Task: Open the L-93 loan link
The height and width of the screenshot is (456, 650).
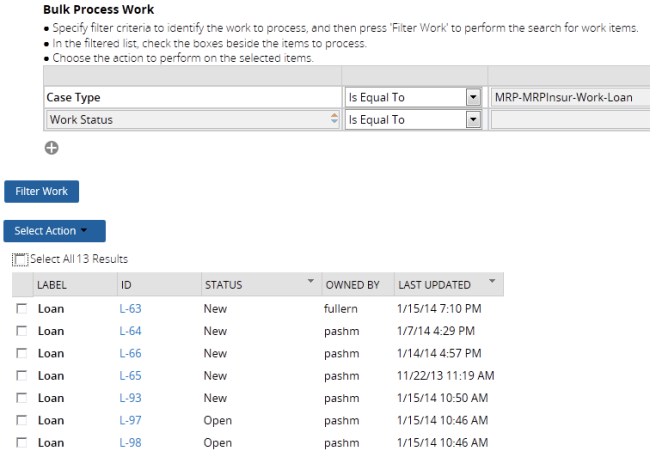Action: 130,398
